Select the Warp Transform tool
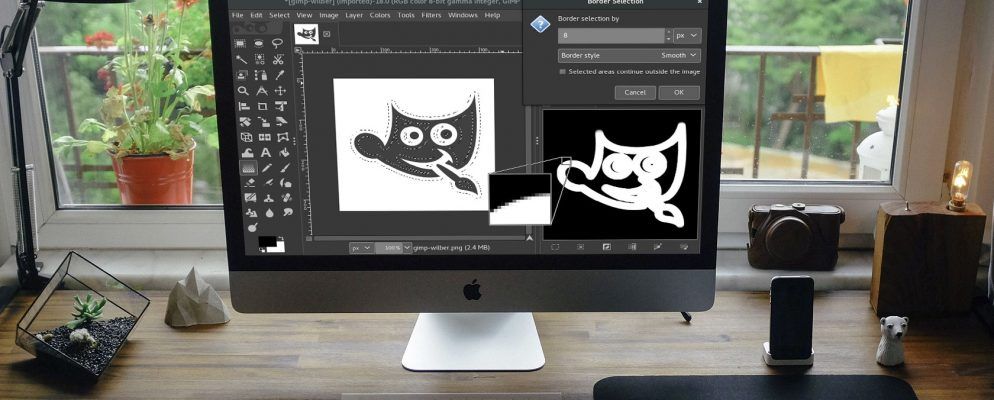Viewport: 994px width, 400px height. pyautogui.click(x=247, y=153)
